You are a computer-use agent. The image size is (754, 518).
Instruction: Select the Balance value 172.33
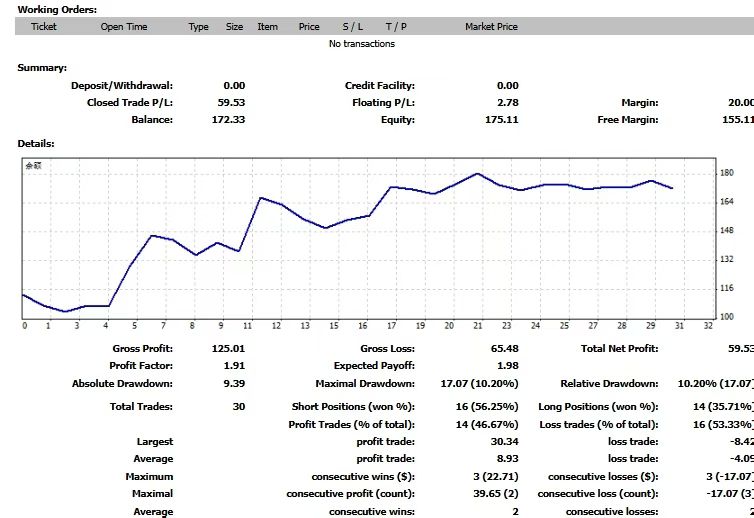click(x=228, y=120)
